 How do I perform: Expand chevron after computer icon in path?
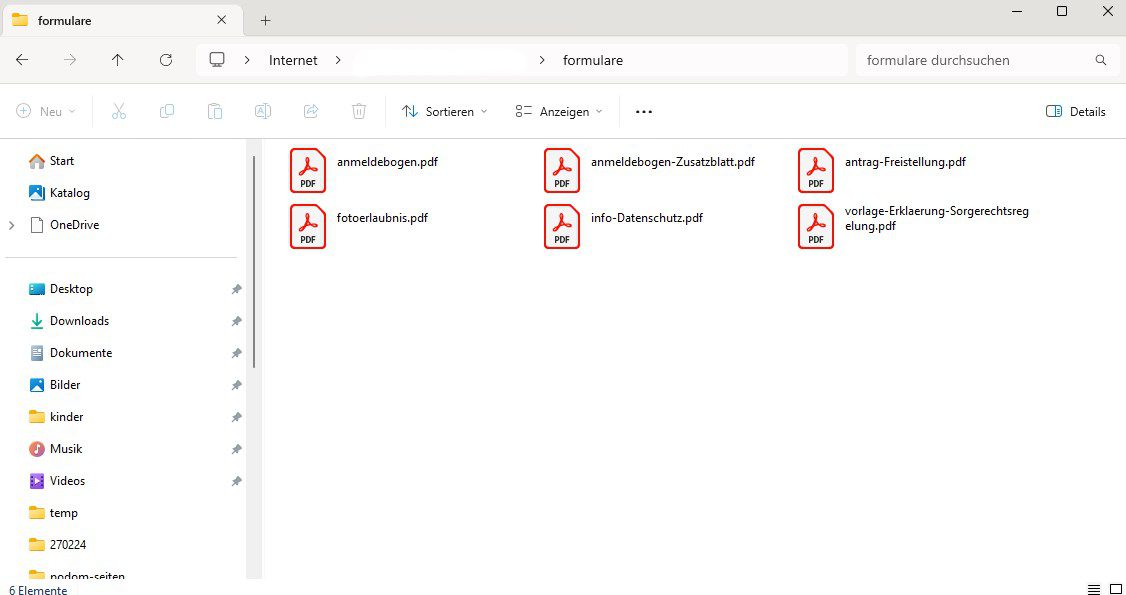247,60
